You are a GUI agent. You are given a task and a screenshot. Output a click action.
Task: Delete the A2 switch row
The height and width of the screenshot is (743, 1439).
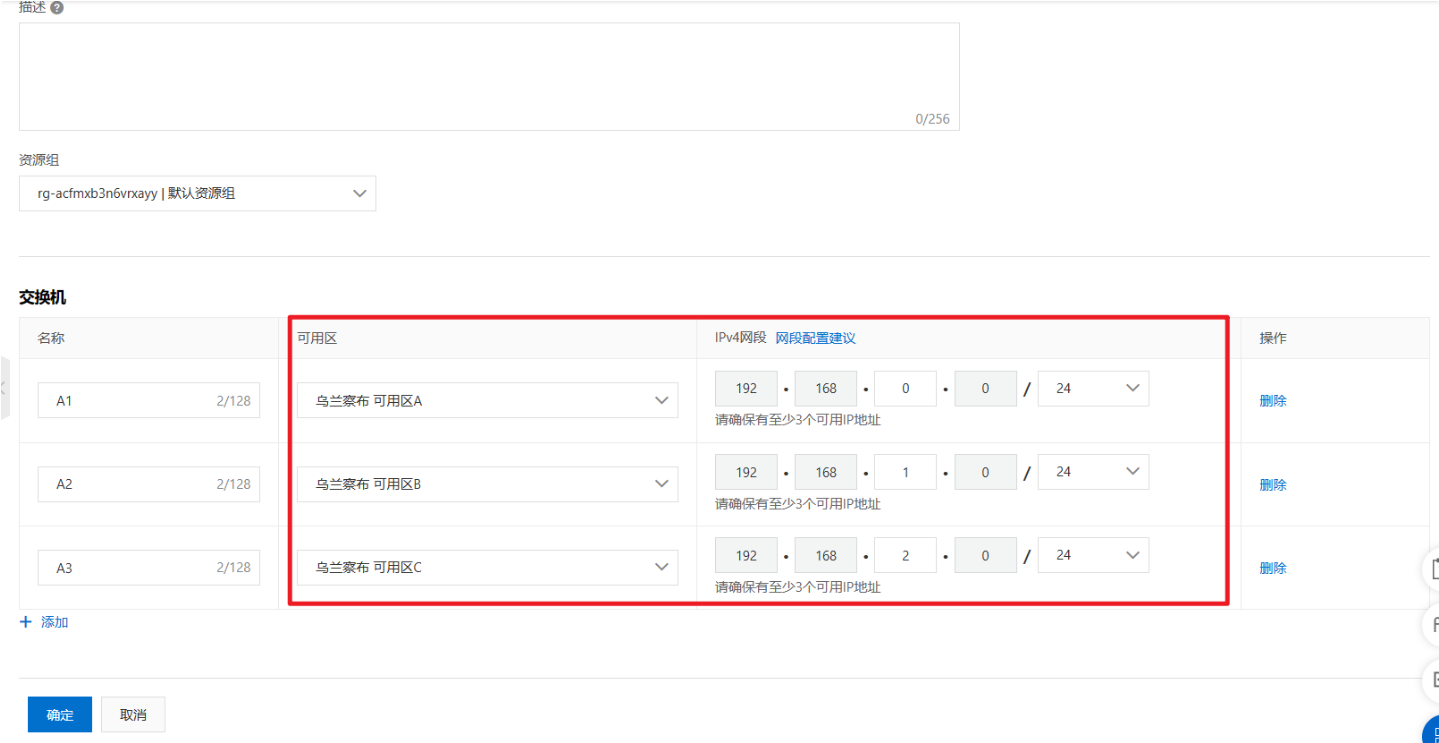point(1273,485)
